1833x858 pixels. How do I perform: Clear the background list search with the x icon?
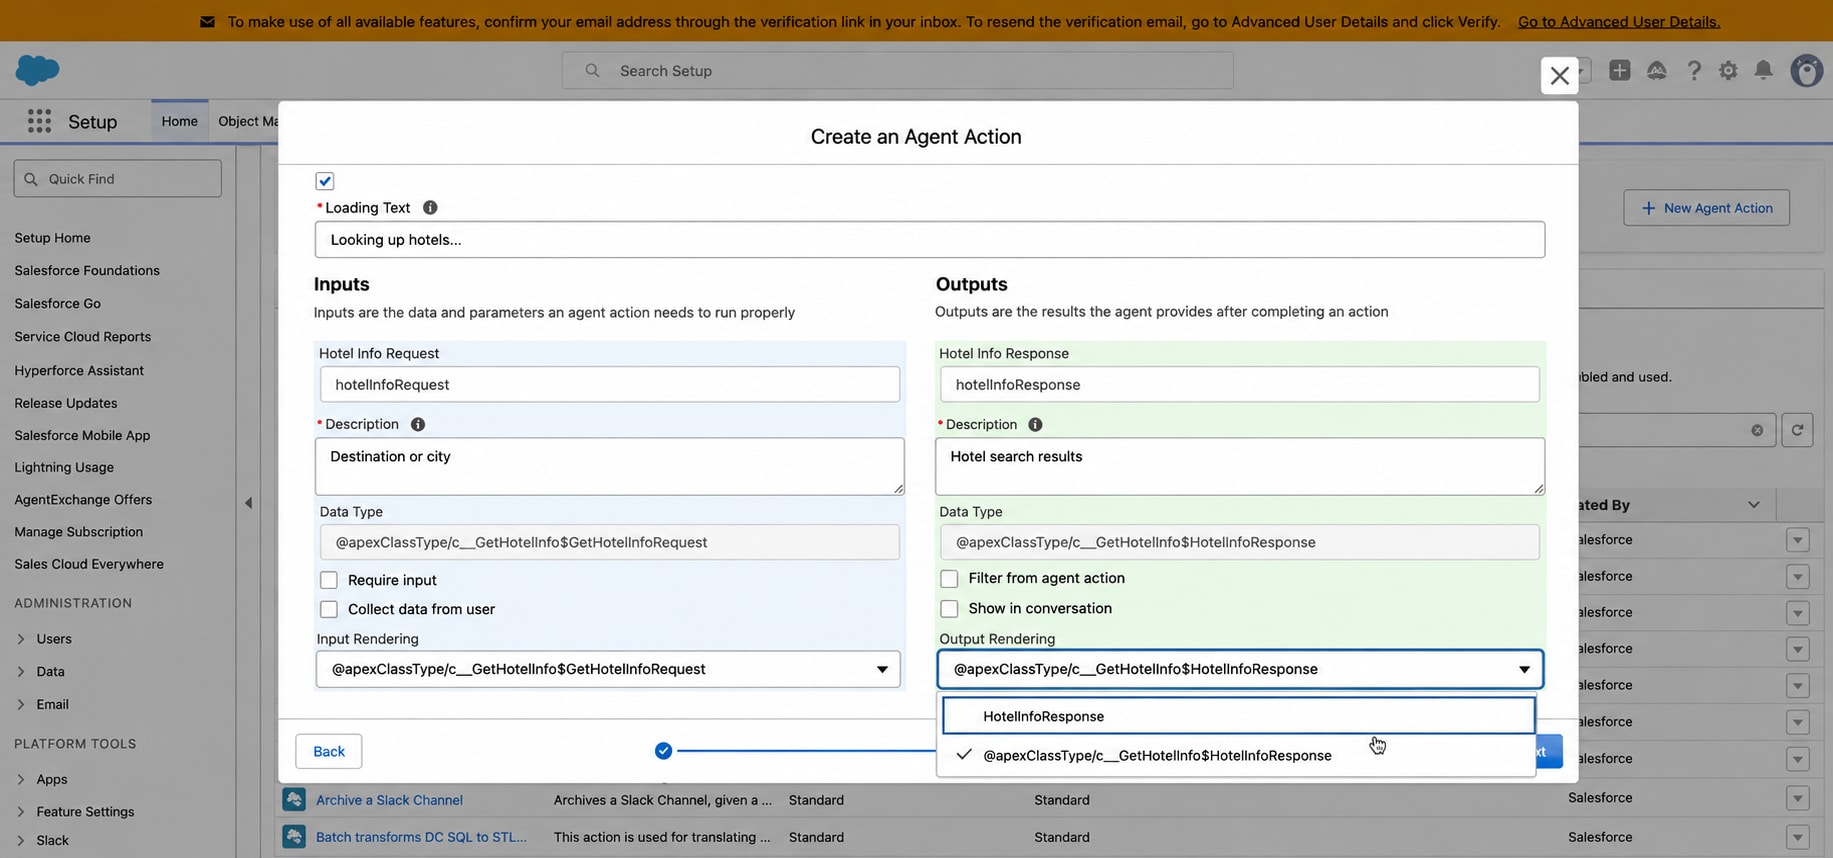(x=1757, y=430)
